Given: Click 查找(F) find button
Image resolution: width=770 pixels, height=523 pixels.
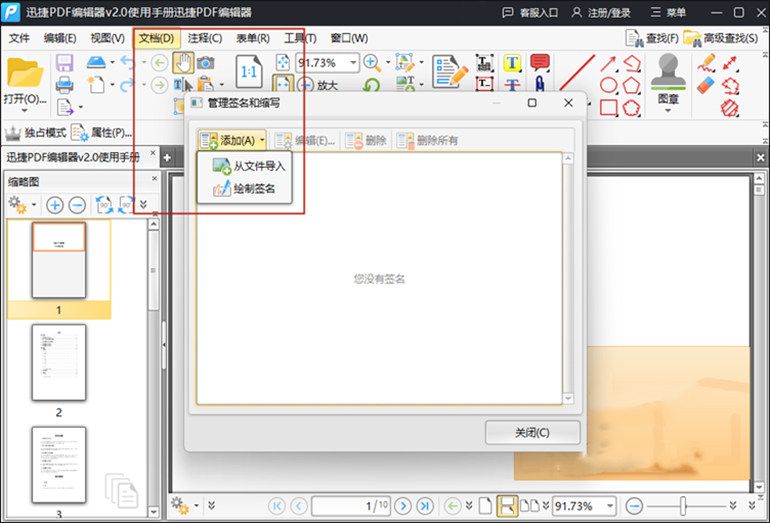Looking at the screenshot, I should [652, 38].
